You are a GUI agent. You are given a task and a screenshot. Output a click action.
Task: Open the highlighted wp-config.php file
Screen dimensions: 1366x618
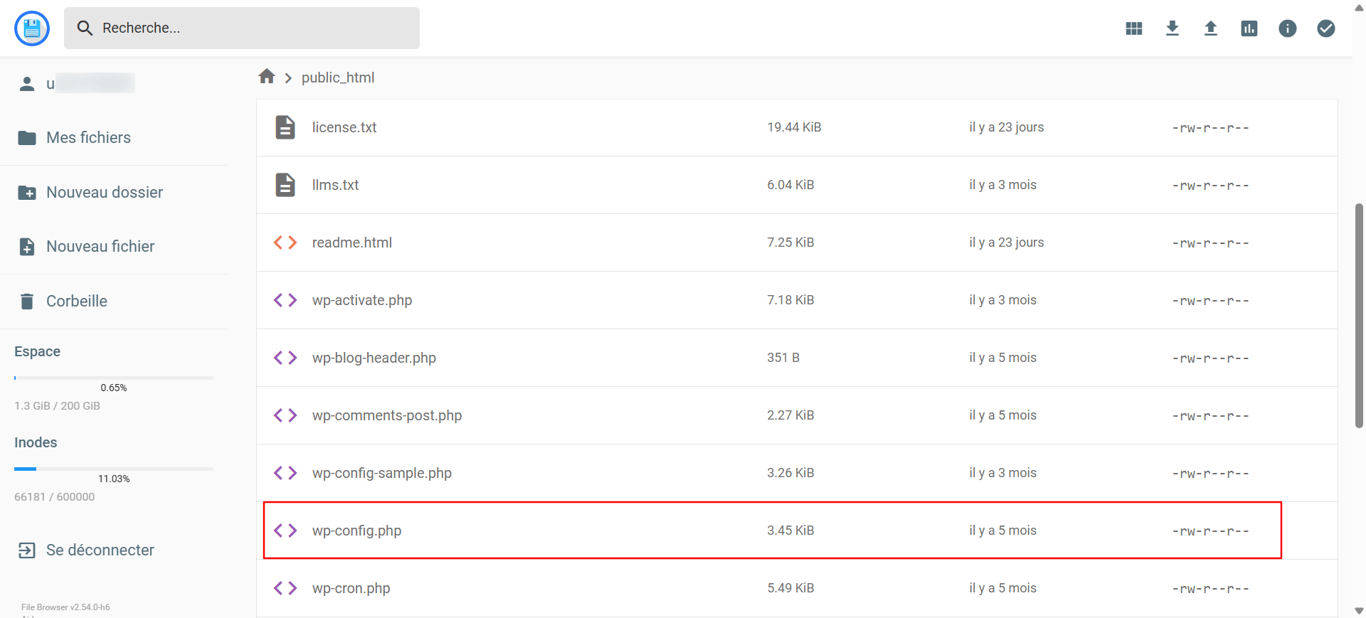coord(357,530)
